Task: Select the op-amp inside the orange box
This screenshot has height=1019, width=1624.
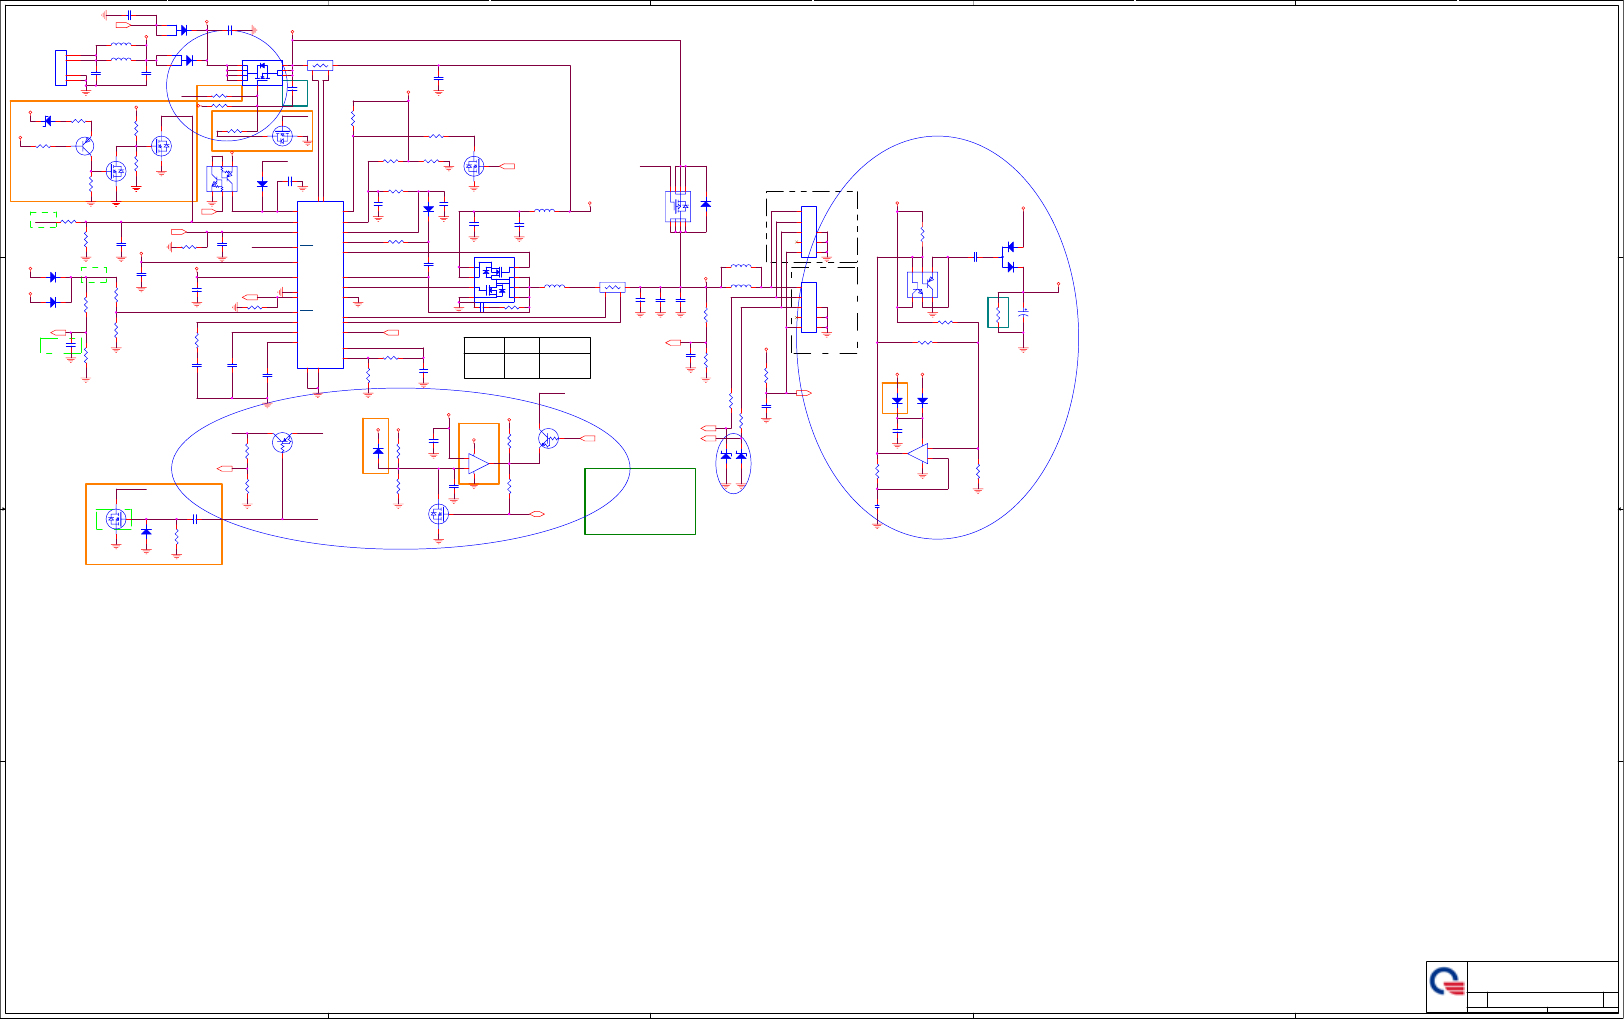Action: coord(479,463)
